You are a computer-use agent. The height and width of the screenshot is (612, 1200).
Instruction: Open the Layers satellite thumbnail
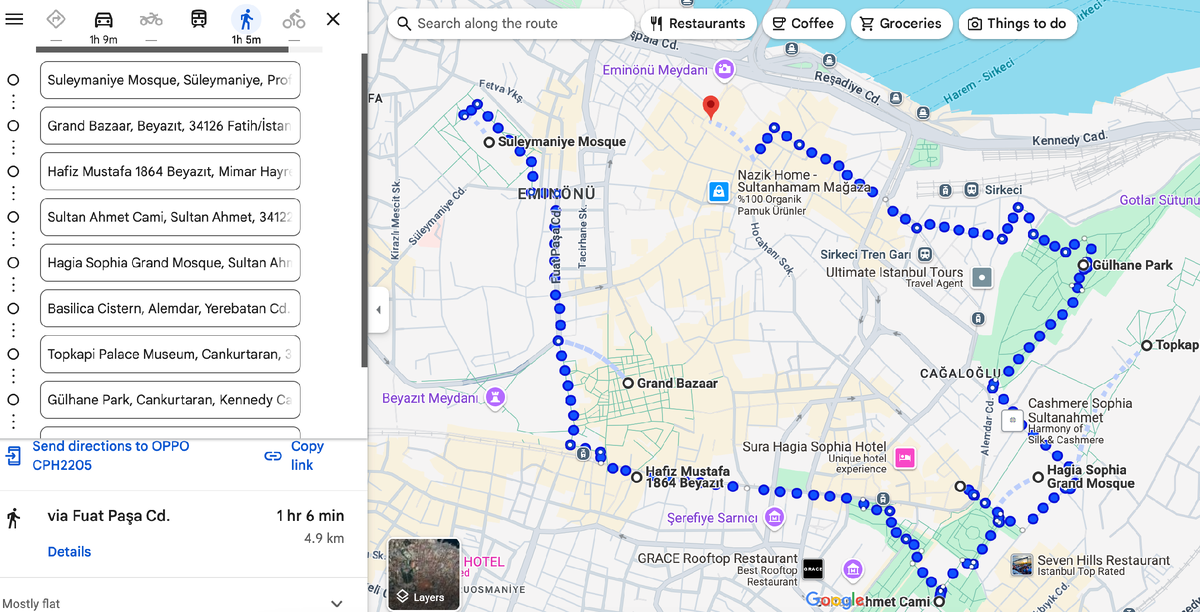point(423,575)
